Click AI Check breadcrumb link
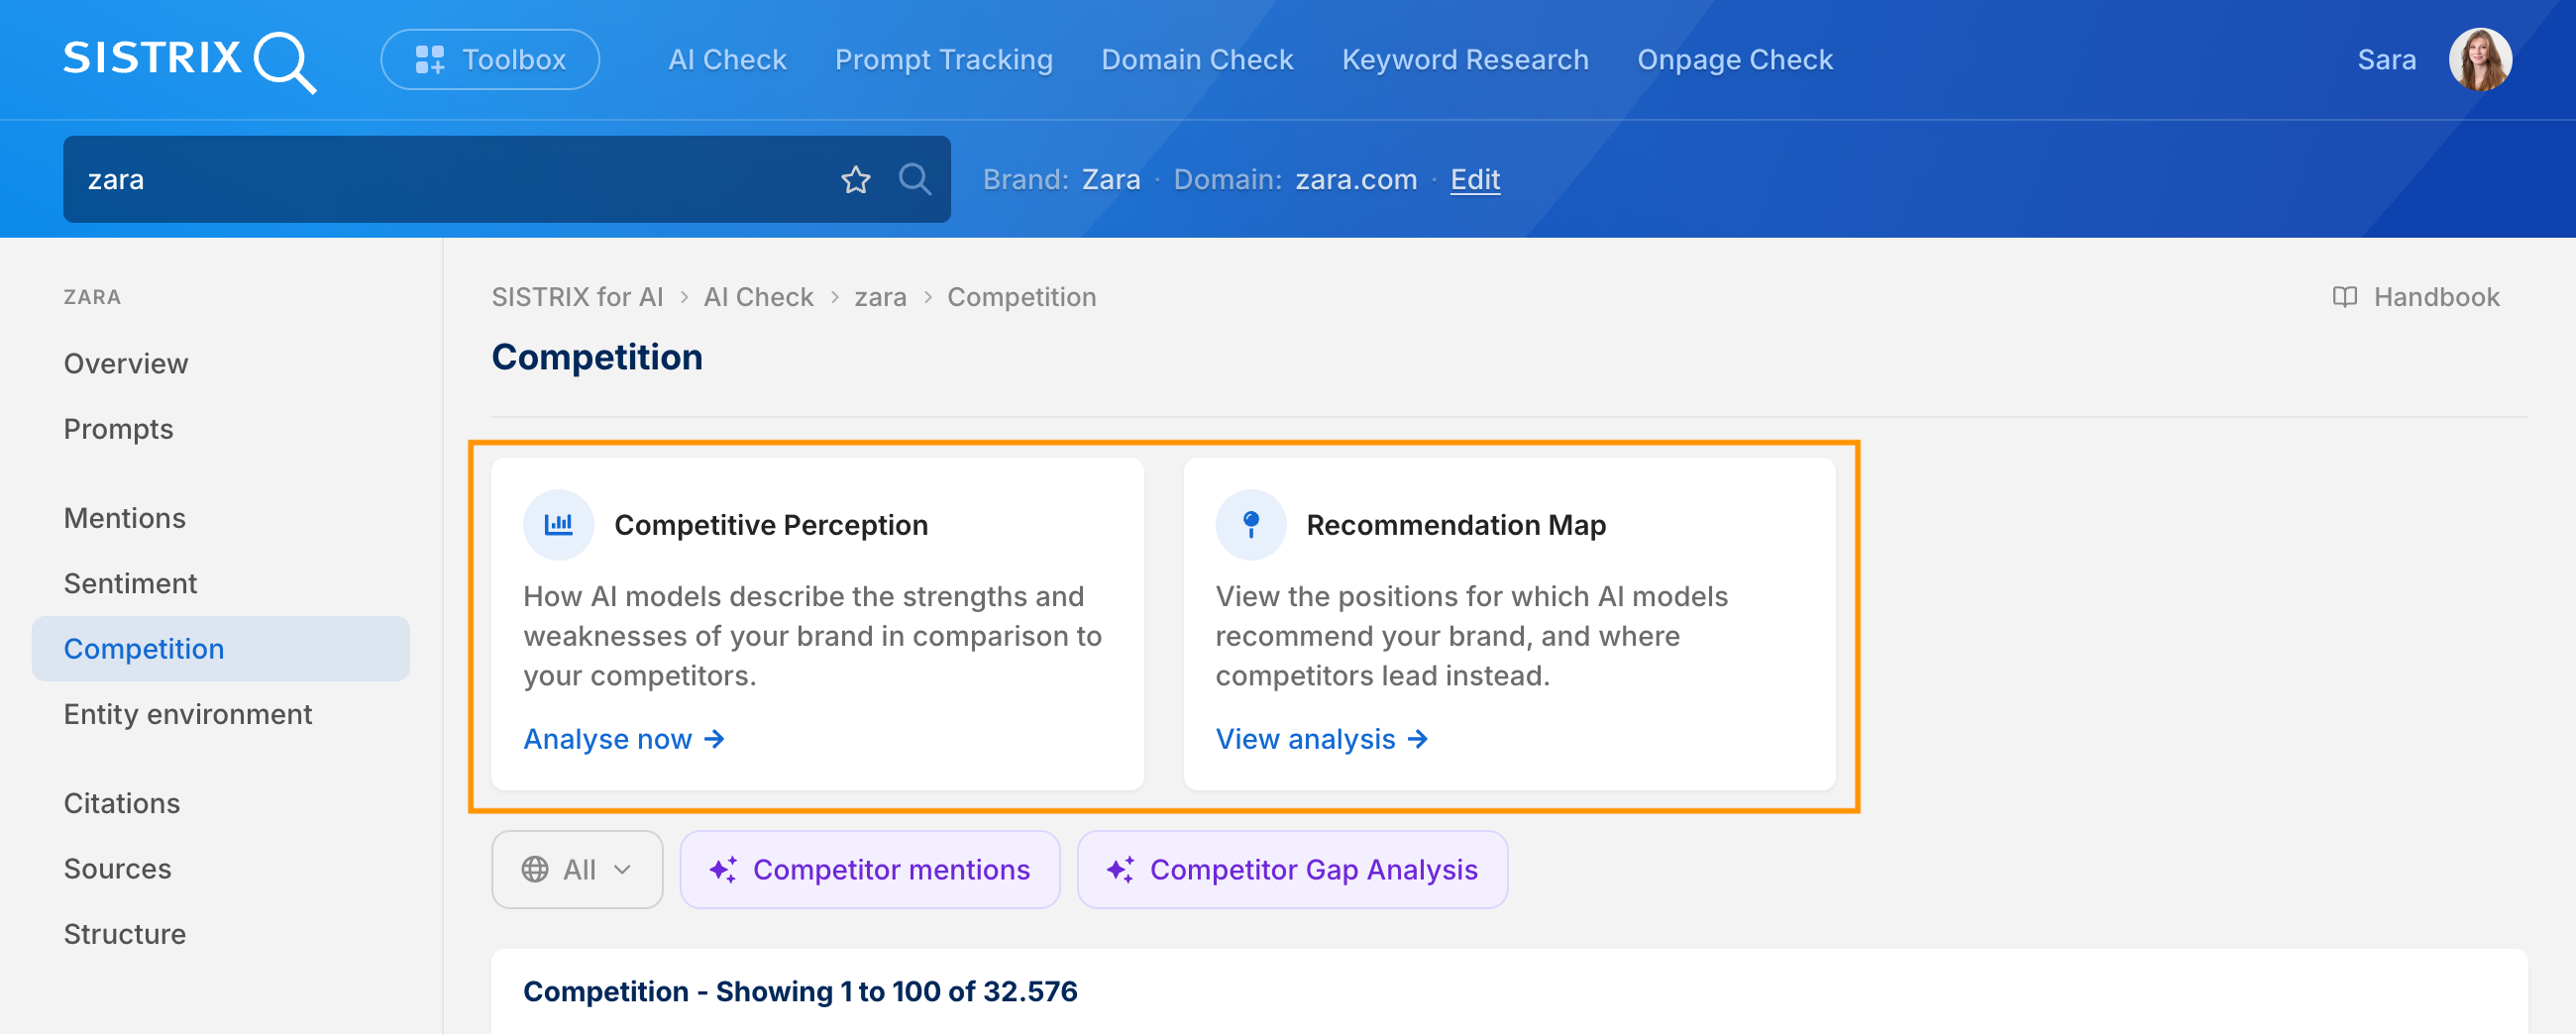 click(758, 297)
